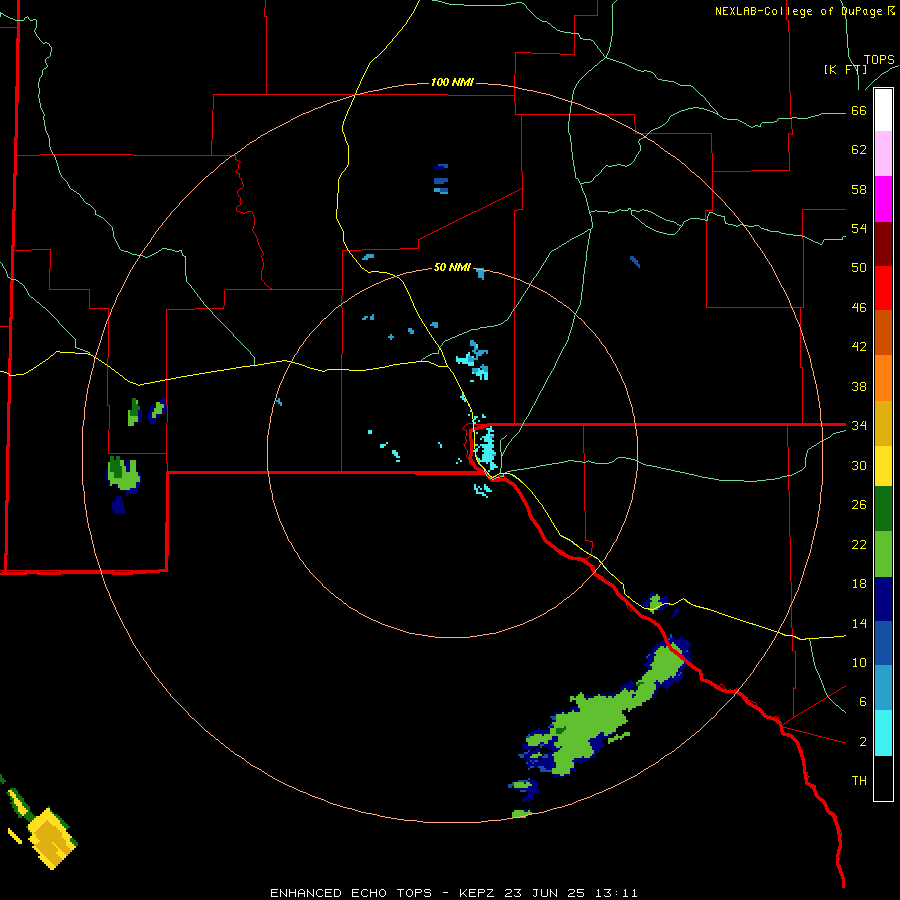The width and height of the screenshot is (900, 900).
Task: Click the '50' legend value
Action: click(x=859, y=267)
